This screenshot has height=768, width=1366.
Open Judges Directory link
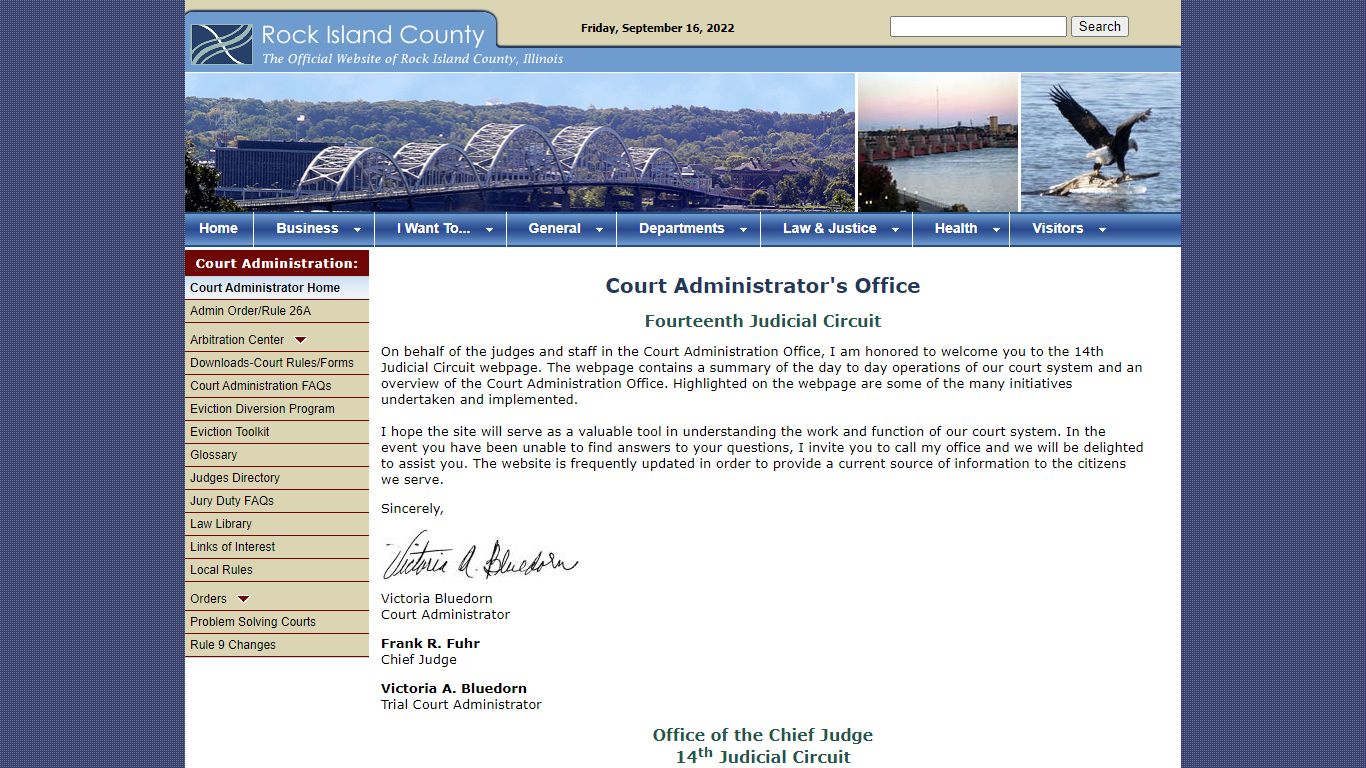(277, 478)
